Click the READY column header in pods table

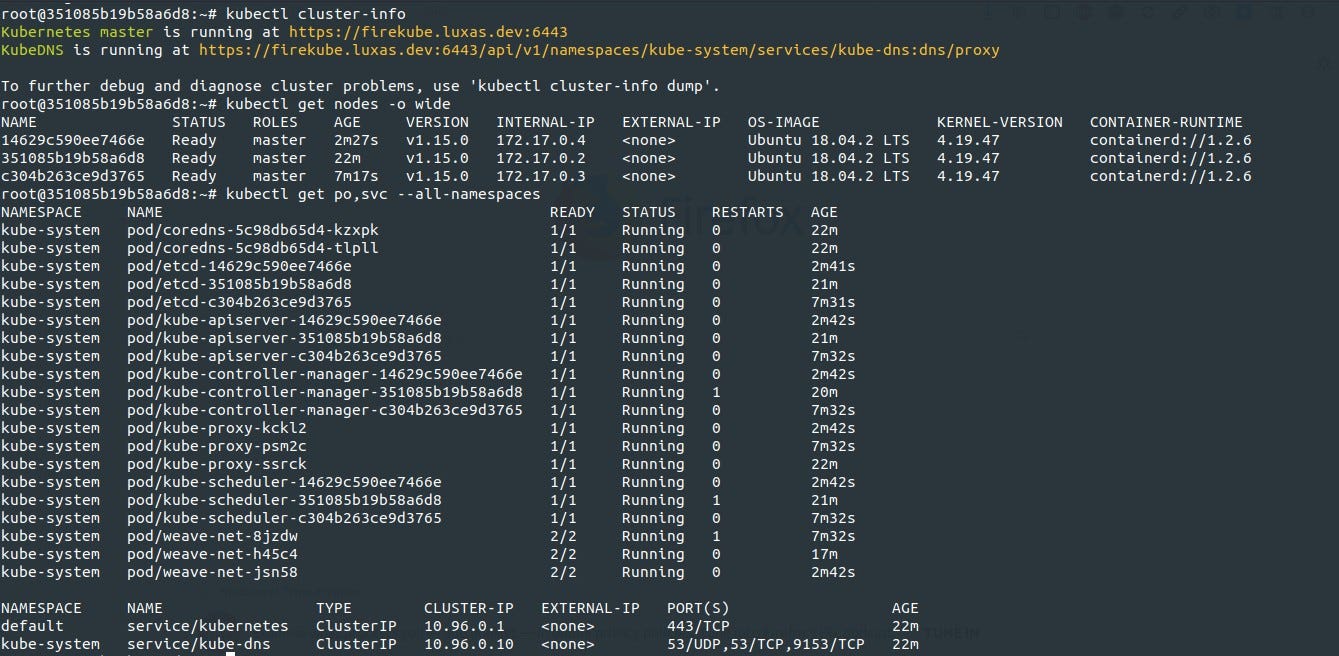pyautogui.click(x=573, y=212)
